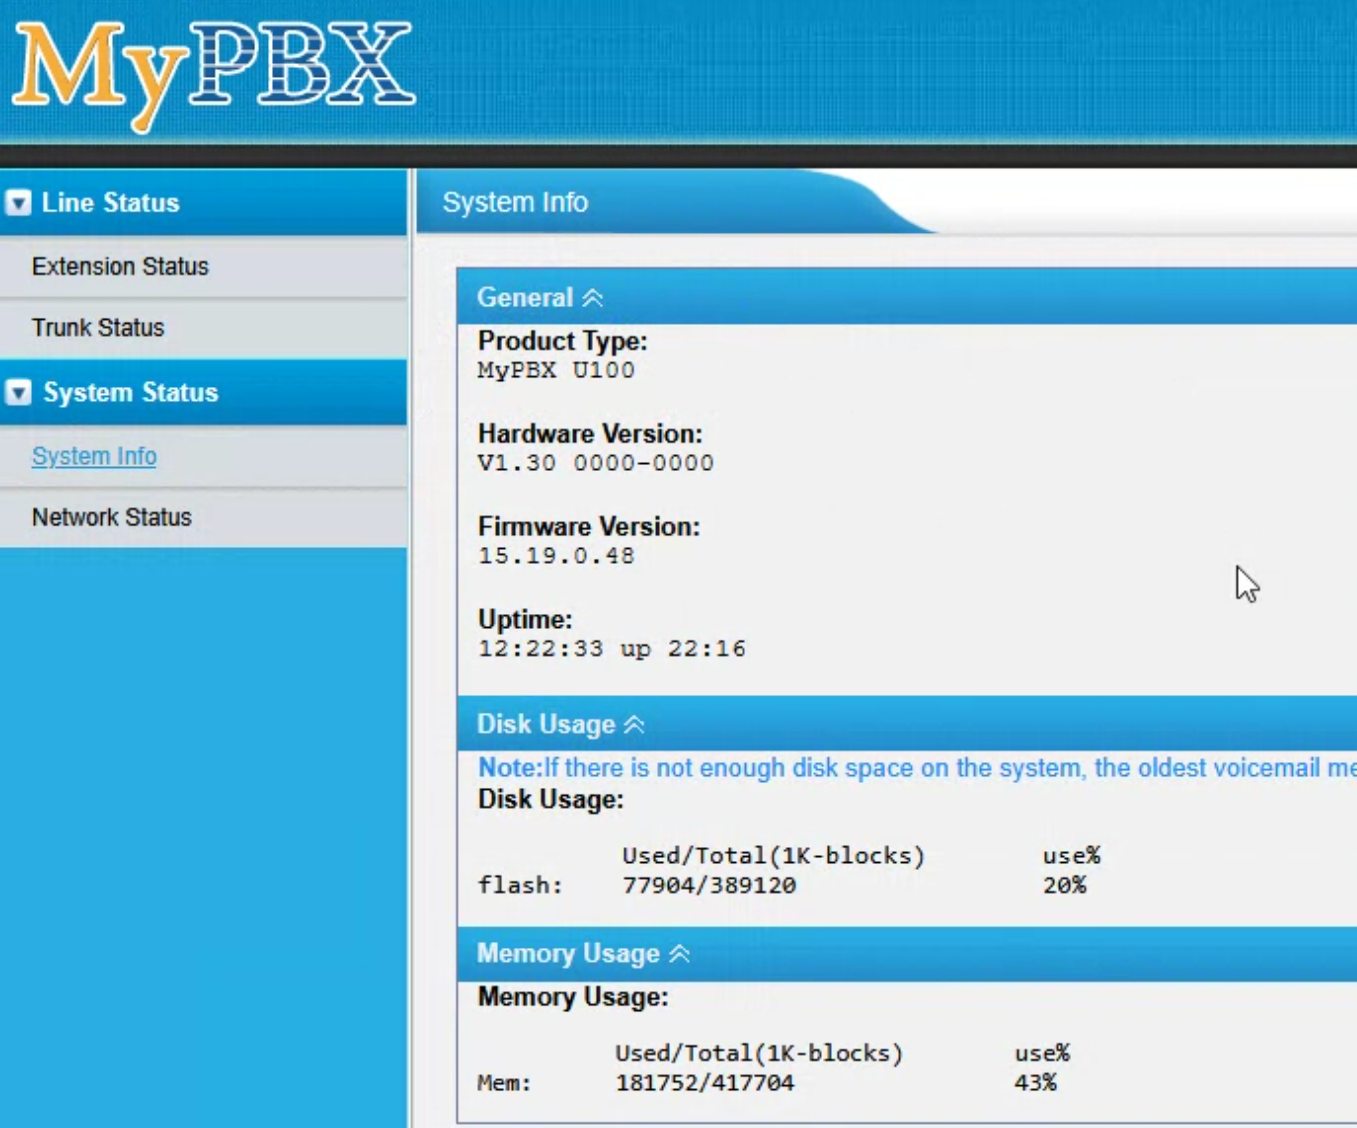This screenshot has width=1357, height=1128.
Task: Click the Disk Usage section title text
Action: [x=545, y=725]
